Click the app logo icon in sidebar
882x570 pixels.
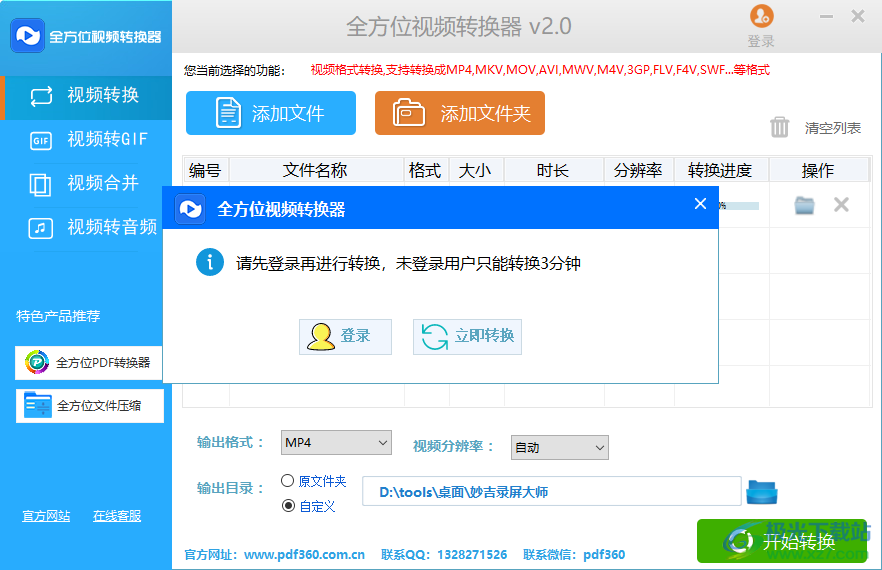coord(28,35)
